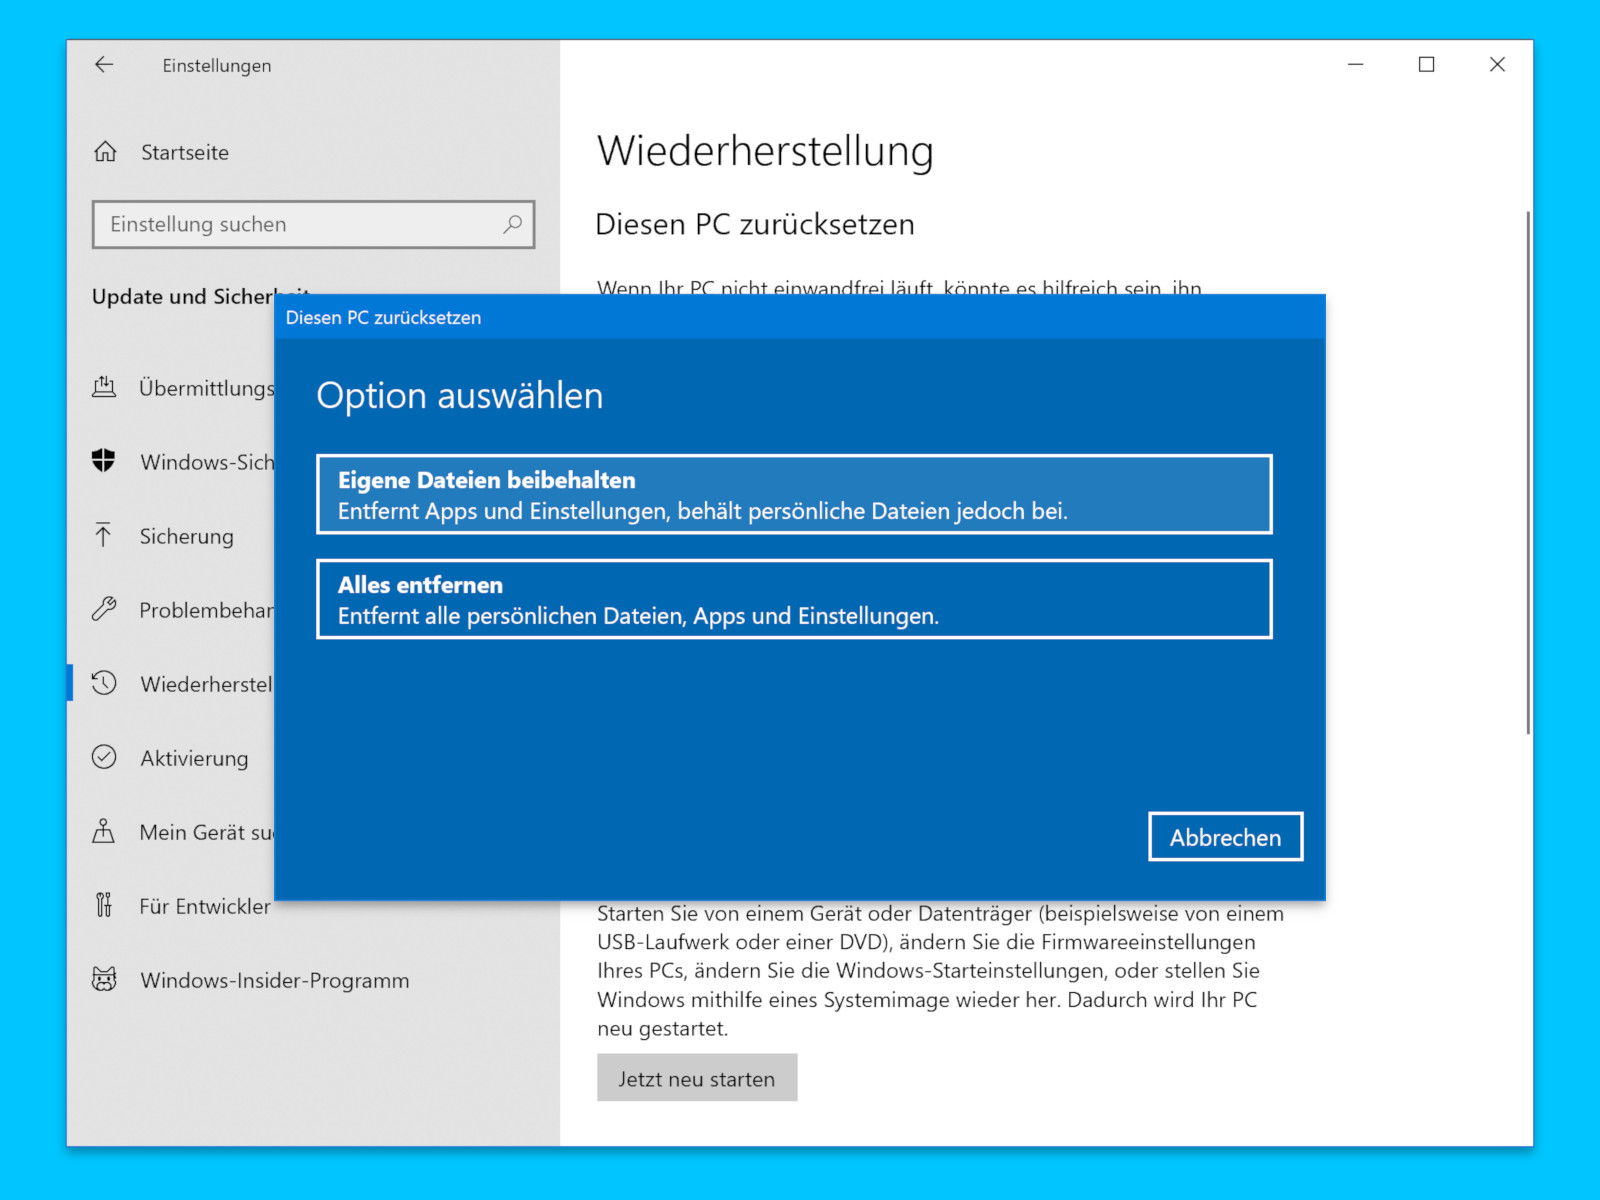
Task: Select the Mein Gerät suchen icon
Action: 103,831
